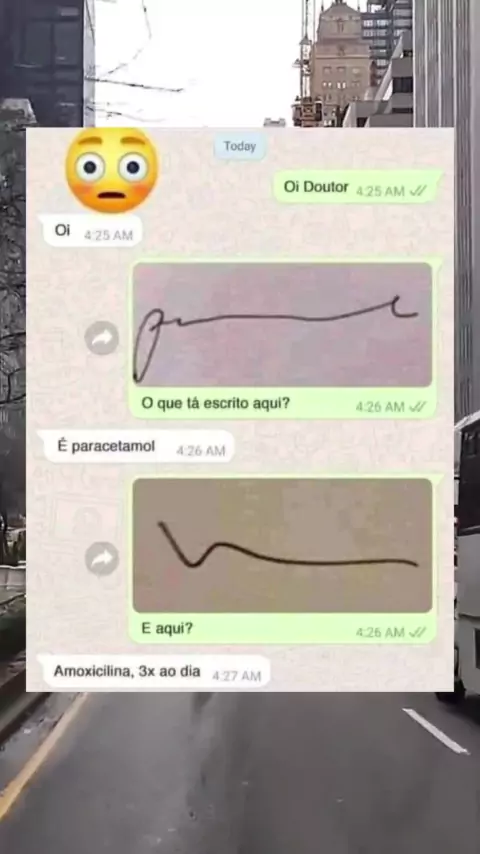Click 4:26 AM timestamp beside 'É paracetamol'
Viewport: 480px width, 854px height.
(200, 451)
